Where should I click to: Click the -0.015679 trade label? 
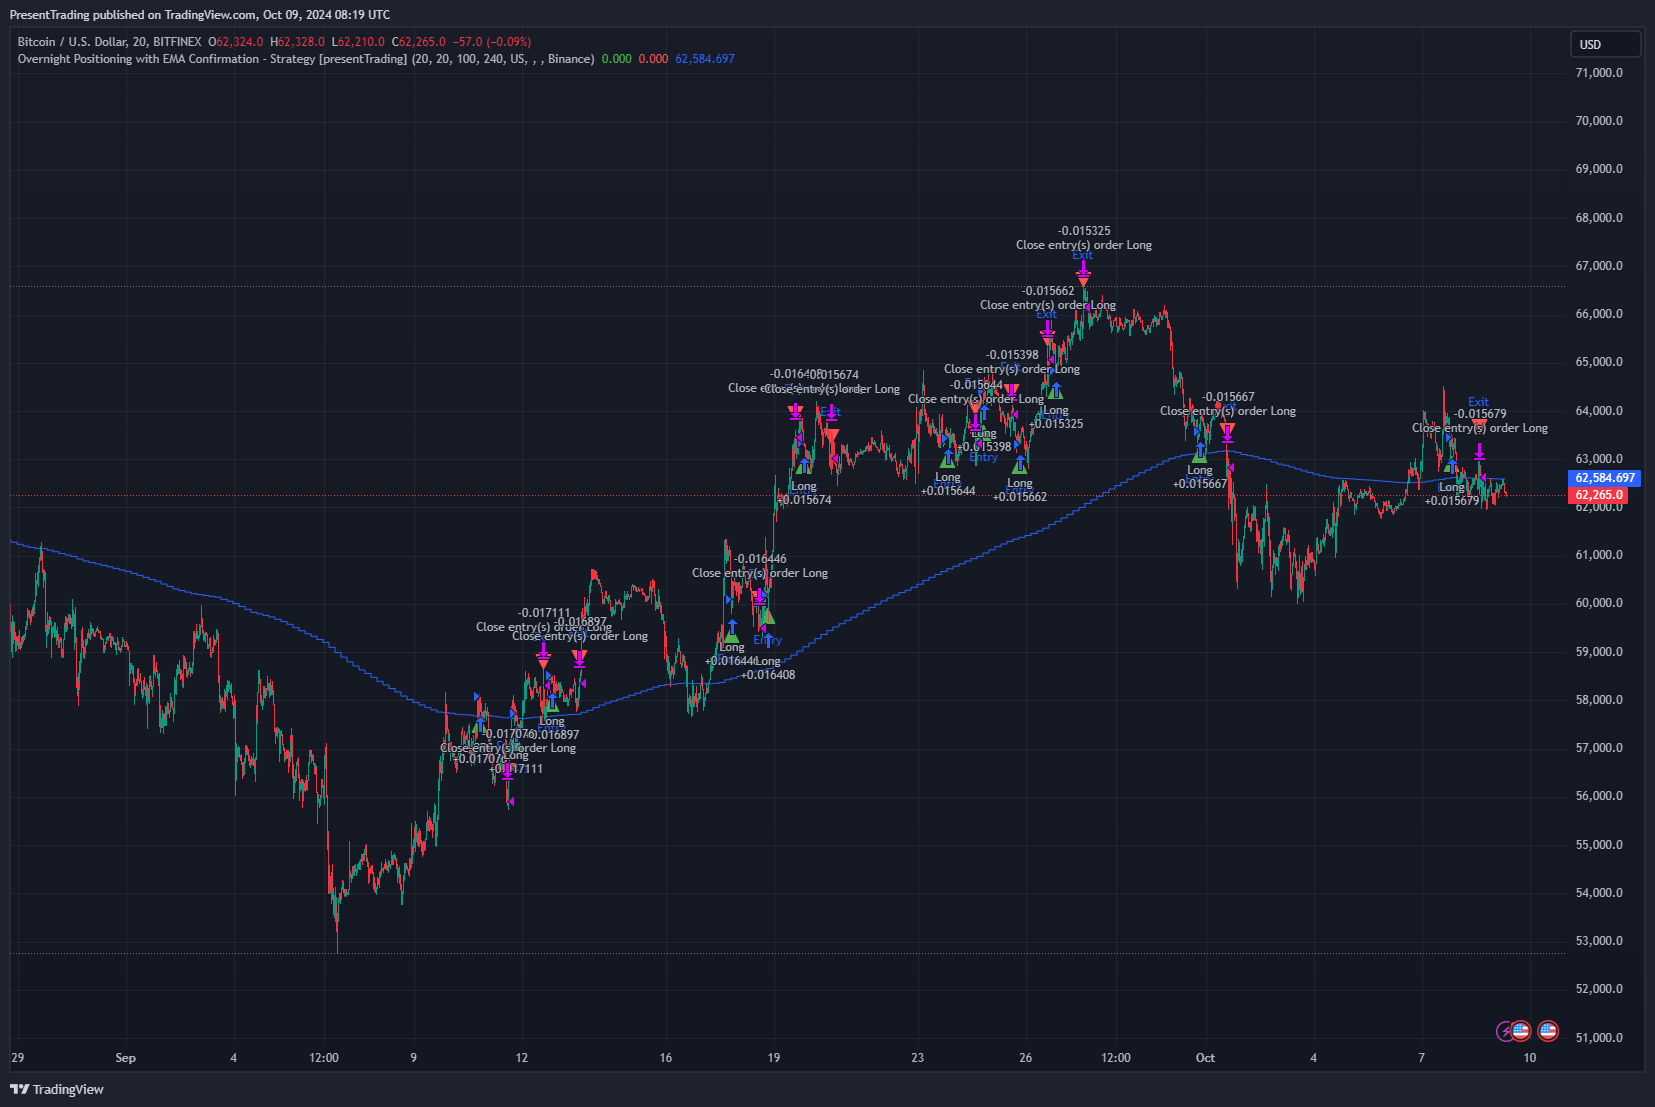point(1480,414)
